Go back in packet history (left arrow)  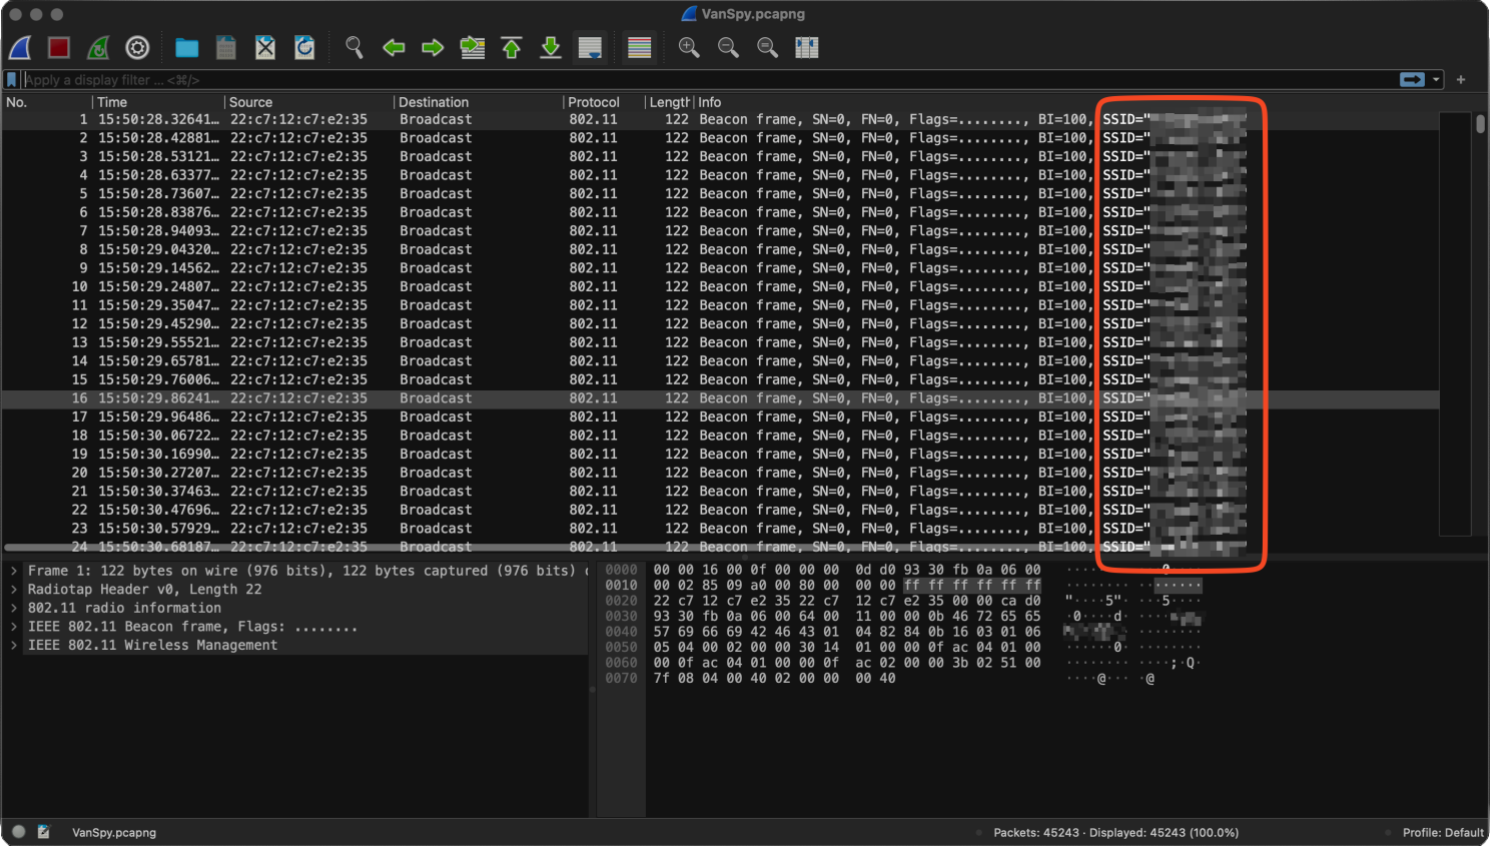tap(394, 47)
